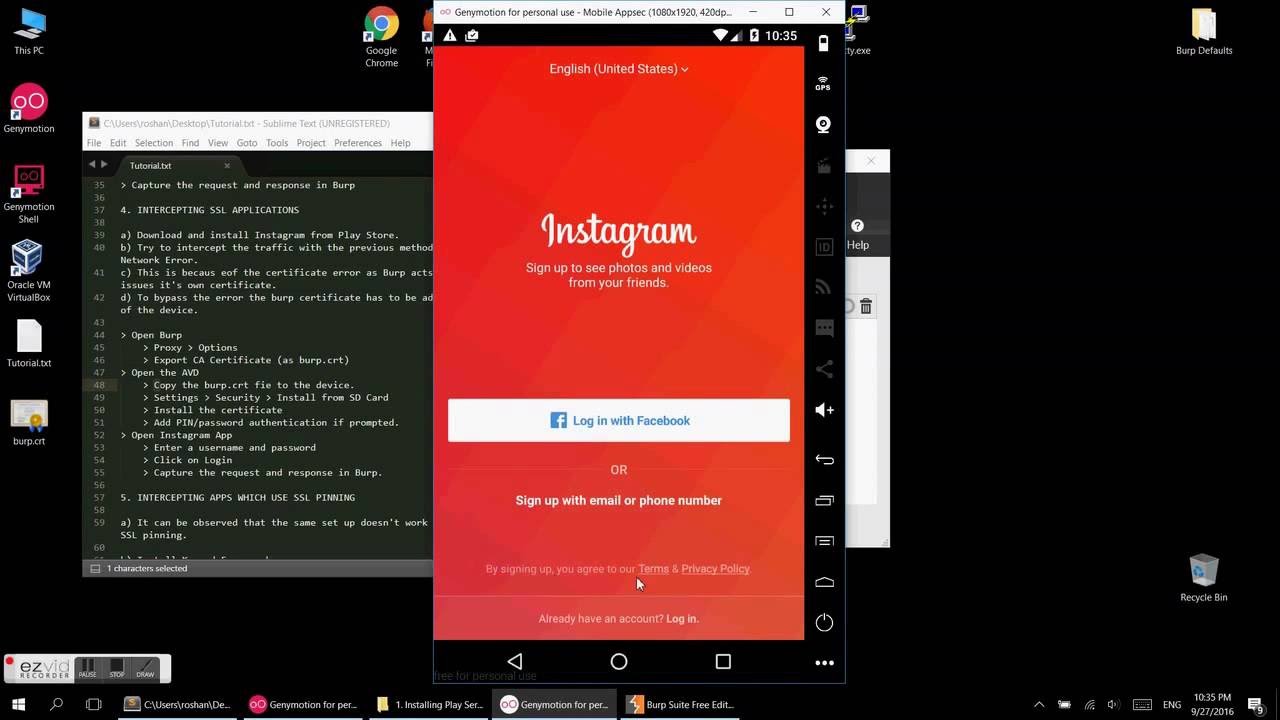Open the Windows Start menu
The width and height of the screenshot is (1280, 720).
pos(18,704)
